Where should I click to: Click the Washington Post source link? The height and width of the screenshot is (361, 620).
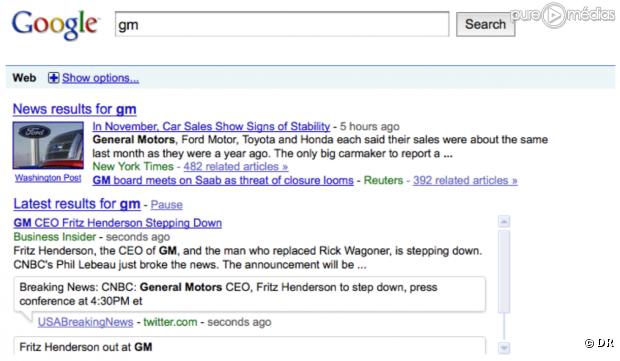48,178
